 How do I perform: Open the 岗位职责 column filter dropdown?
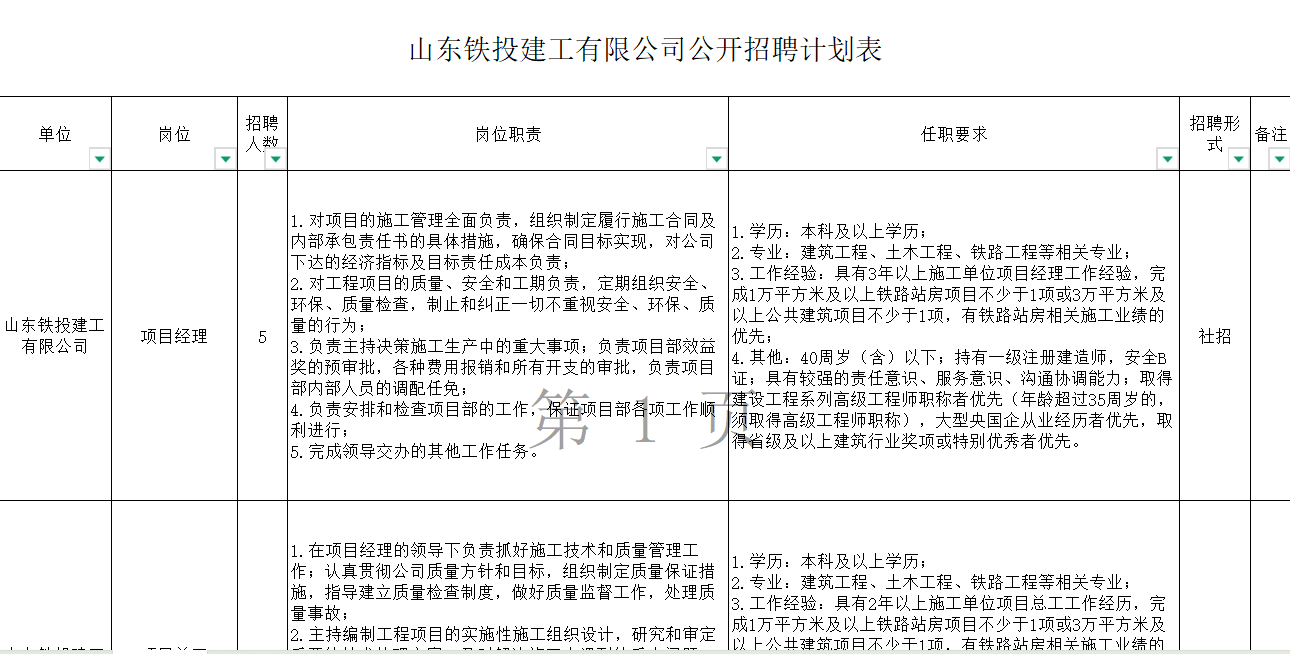pyautogui.click(x=716, y=159)
